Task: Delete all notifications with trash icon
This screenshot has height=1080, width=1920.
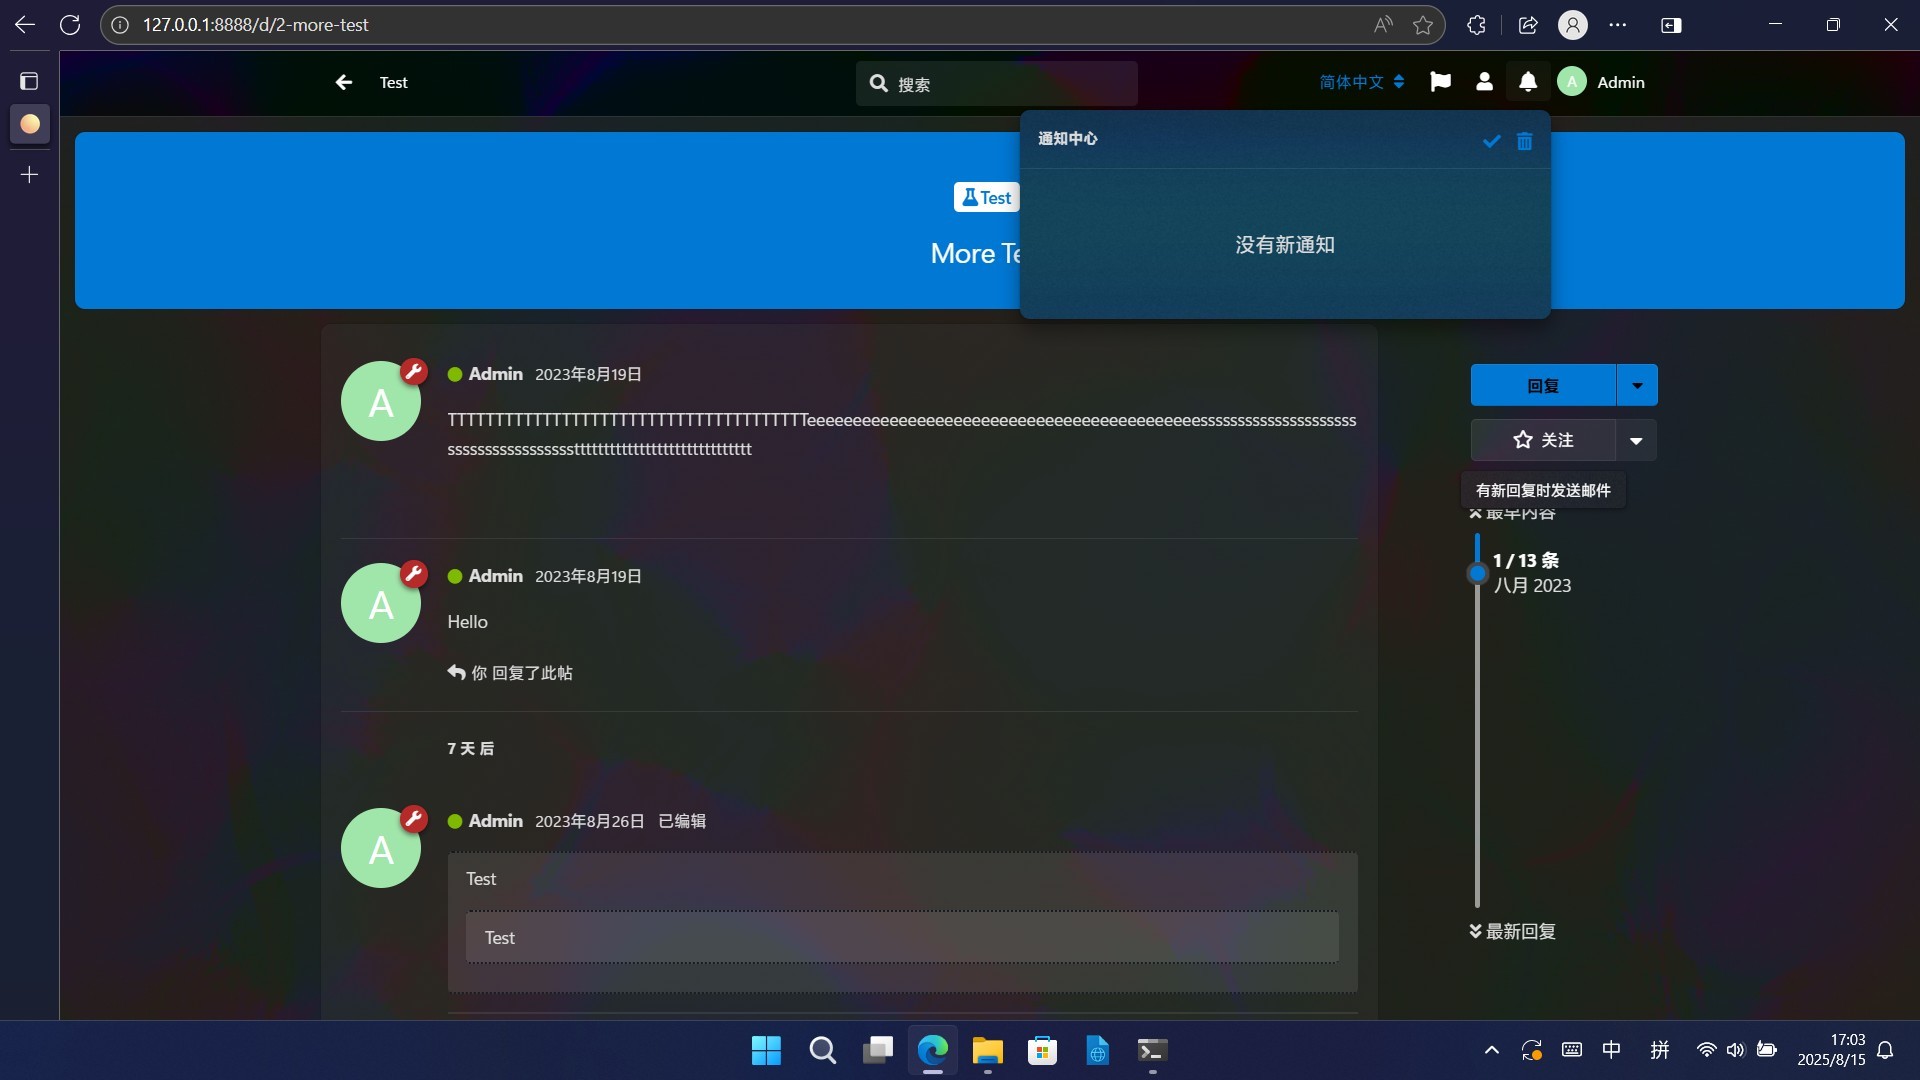Action: point(1524,141)
